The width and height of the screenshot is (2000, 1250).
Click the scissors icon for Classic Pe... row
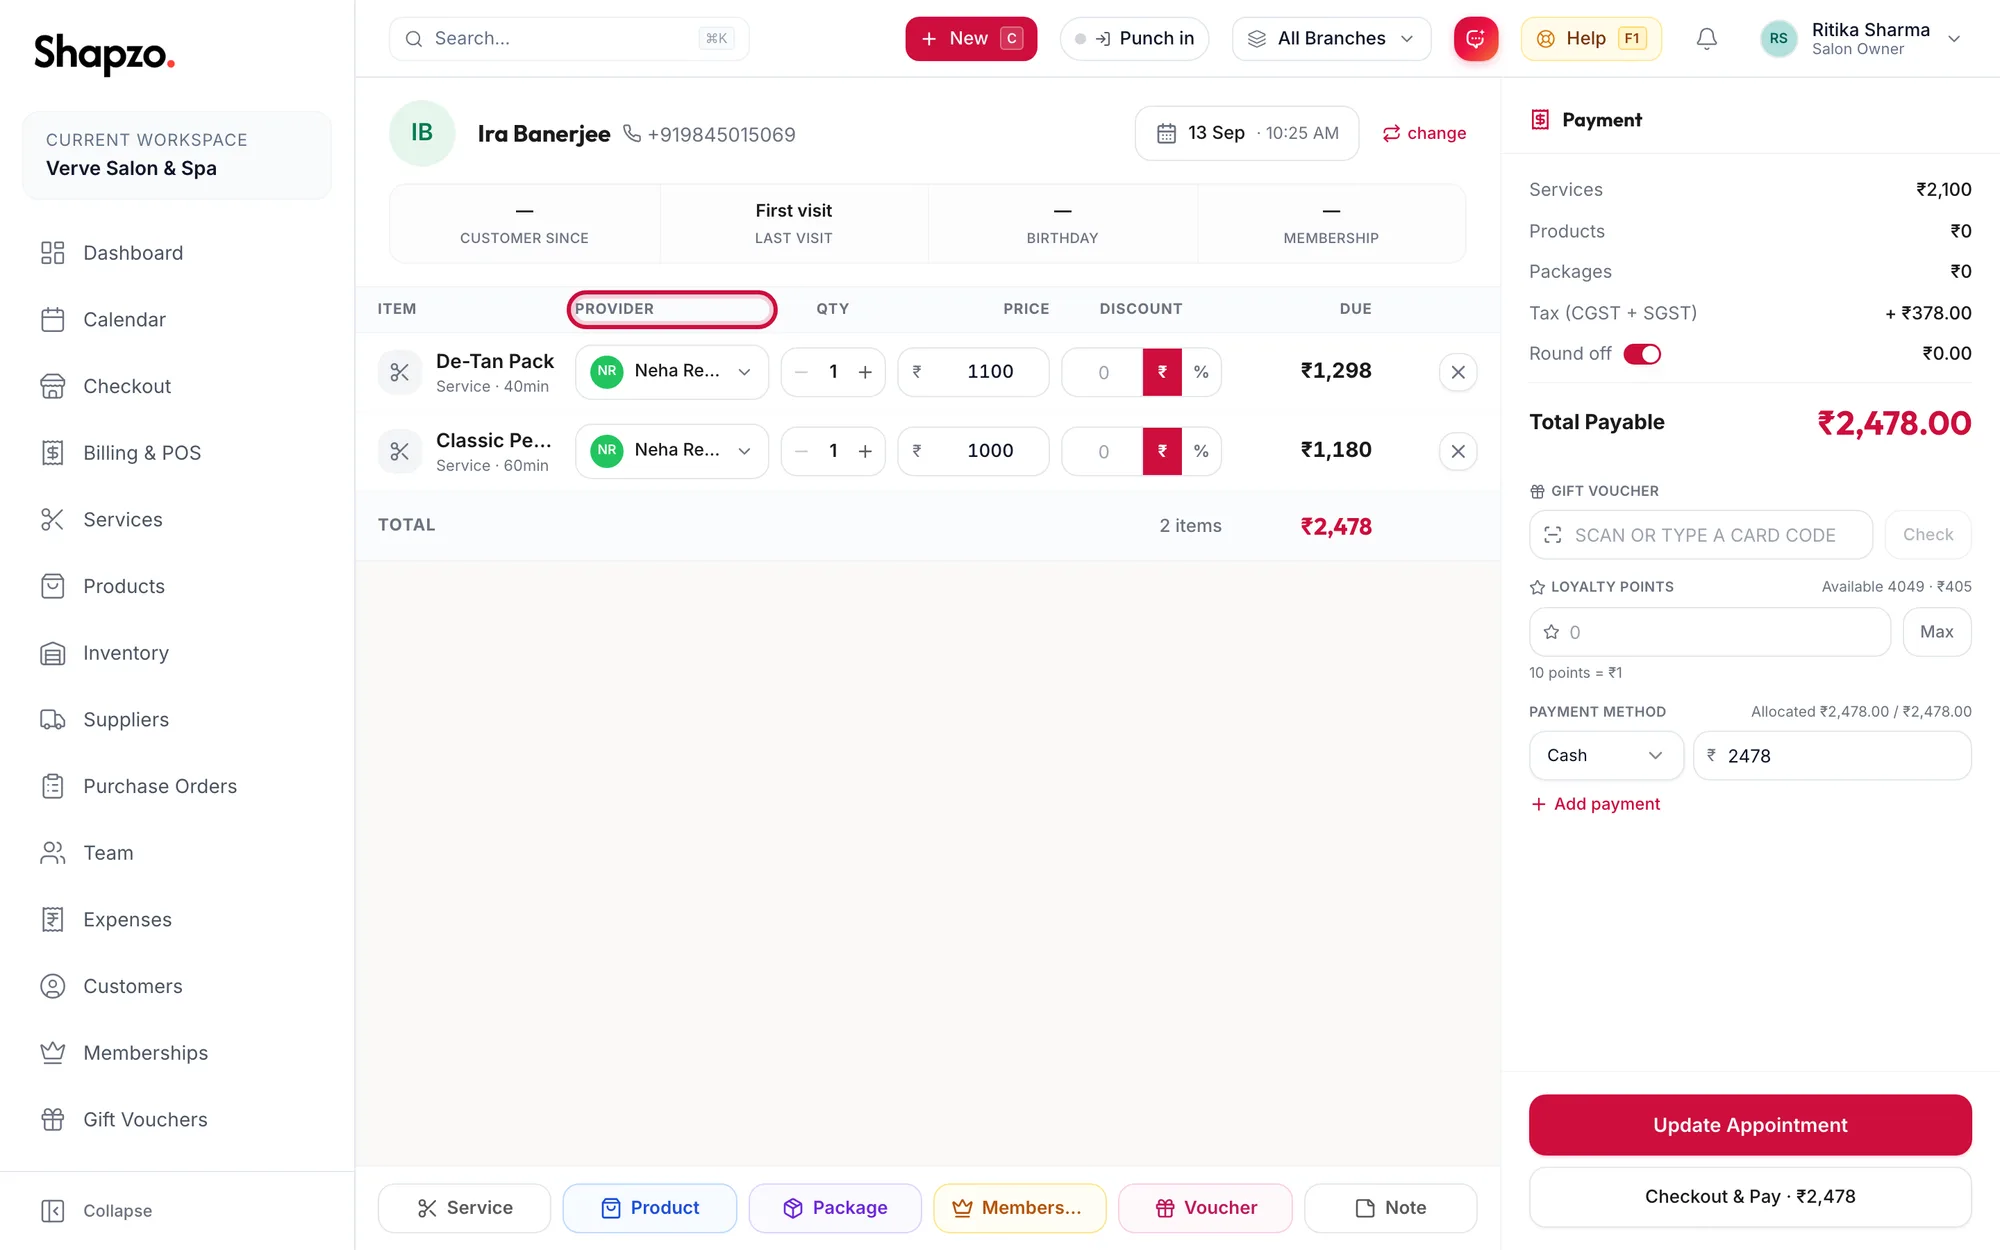(x=400, y=451)
